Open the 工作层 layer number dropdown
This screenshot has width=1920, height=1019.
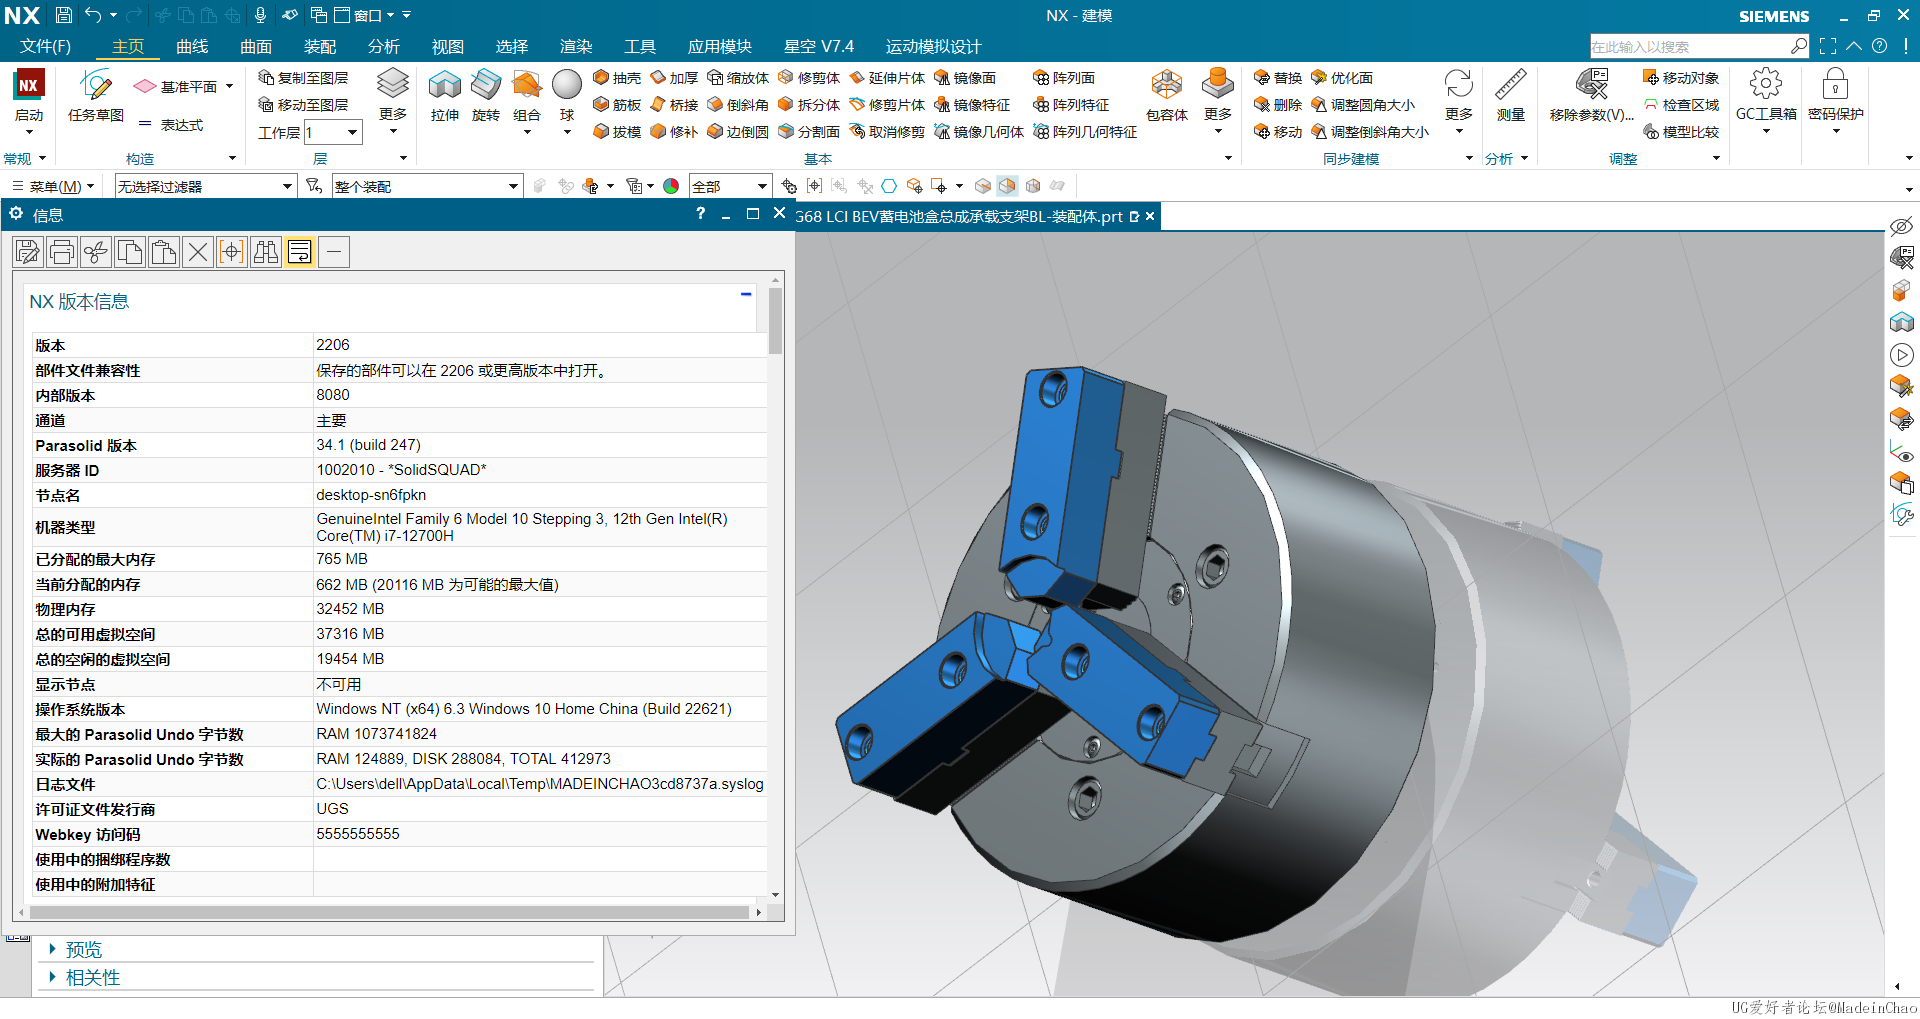[333, 132]
